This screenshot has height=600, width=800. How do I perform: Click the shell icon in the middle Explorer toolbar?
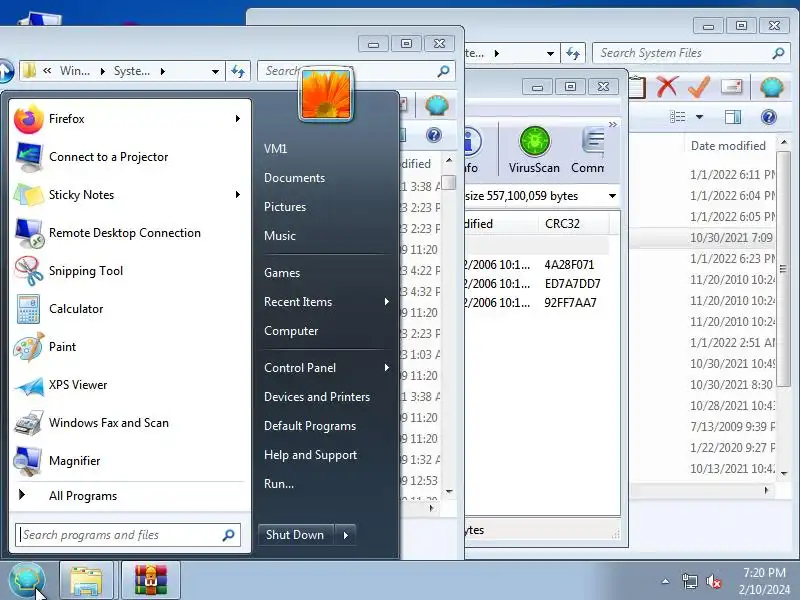[x=436, y=106]
